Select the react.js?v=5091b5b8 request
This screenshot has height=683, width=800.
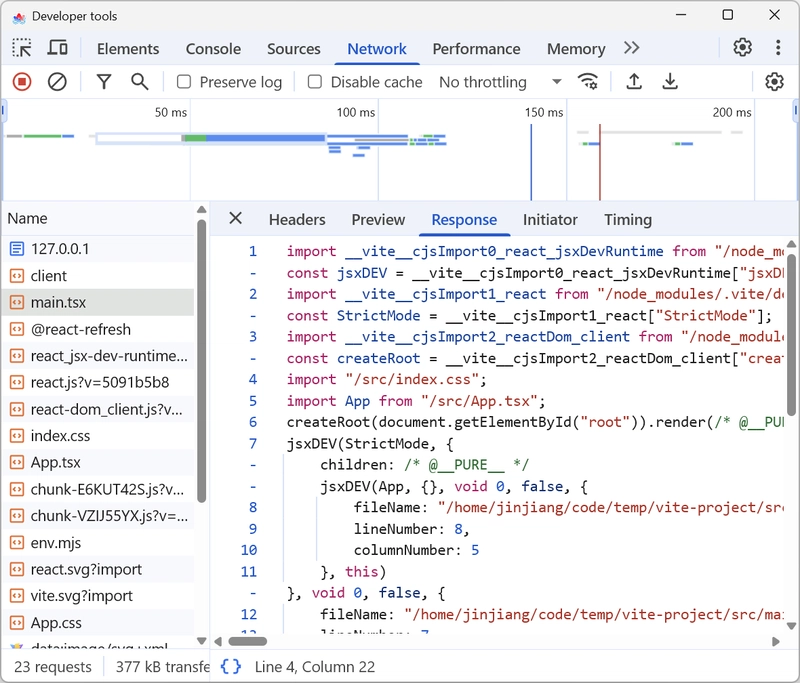coord(98,383)
